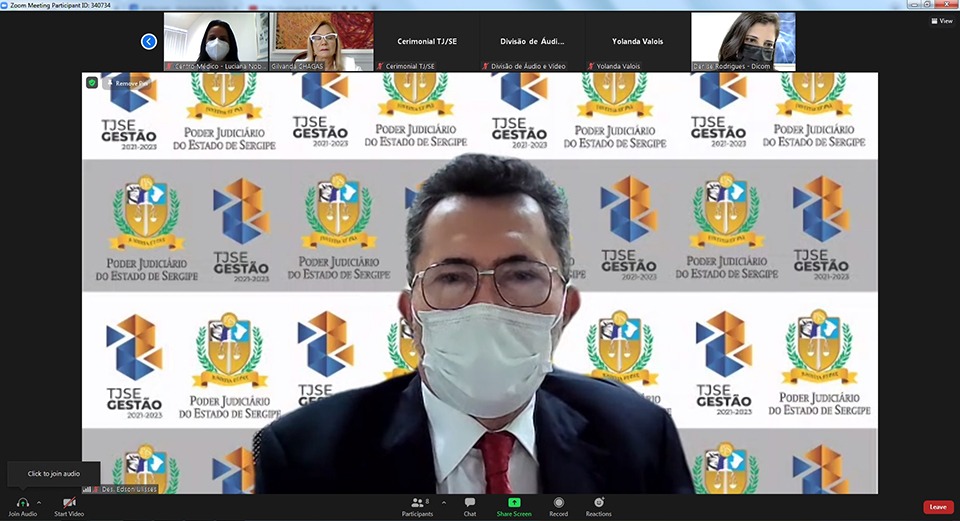Select the Yolanda Valois participant tile
960x521 pixels.
[637, 41]
